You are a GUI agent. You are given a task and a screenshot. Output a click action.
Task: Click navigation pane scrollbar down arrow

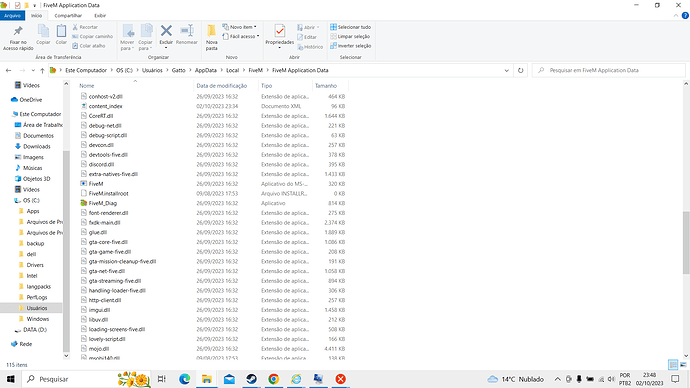coord(66,356)
